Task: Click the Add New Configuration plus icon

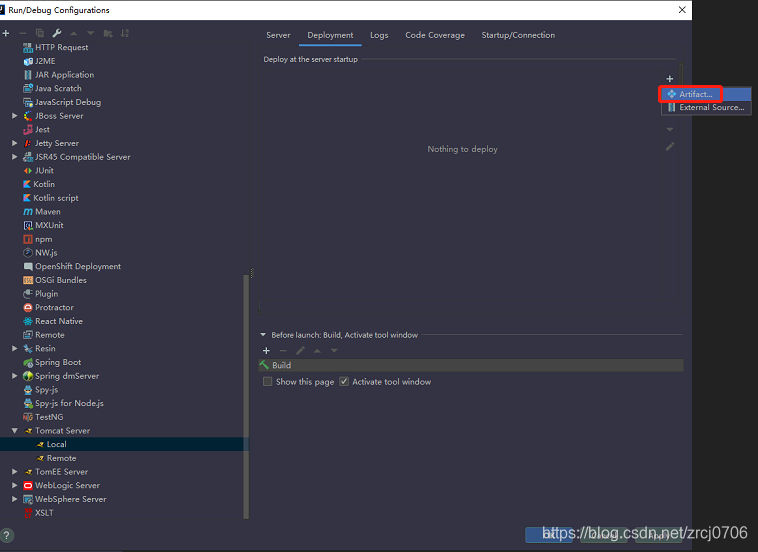Action: 6,33
